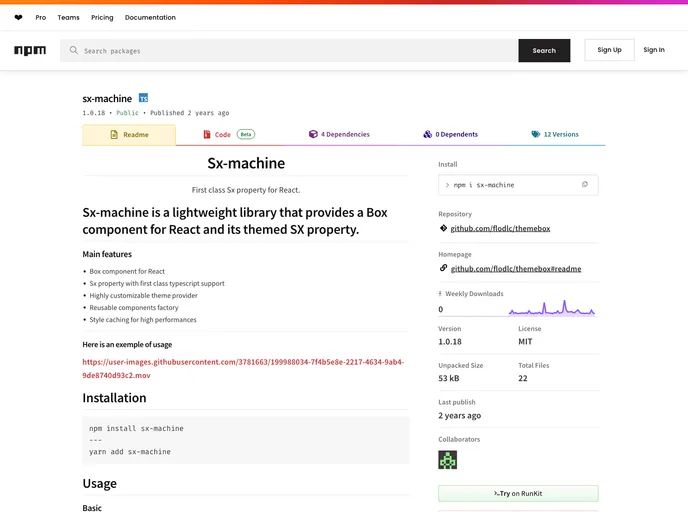Click the 'Highly customizable theme provider' bullet
Viewport: 688px width, 512px height.
tap(143, 295)
